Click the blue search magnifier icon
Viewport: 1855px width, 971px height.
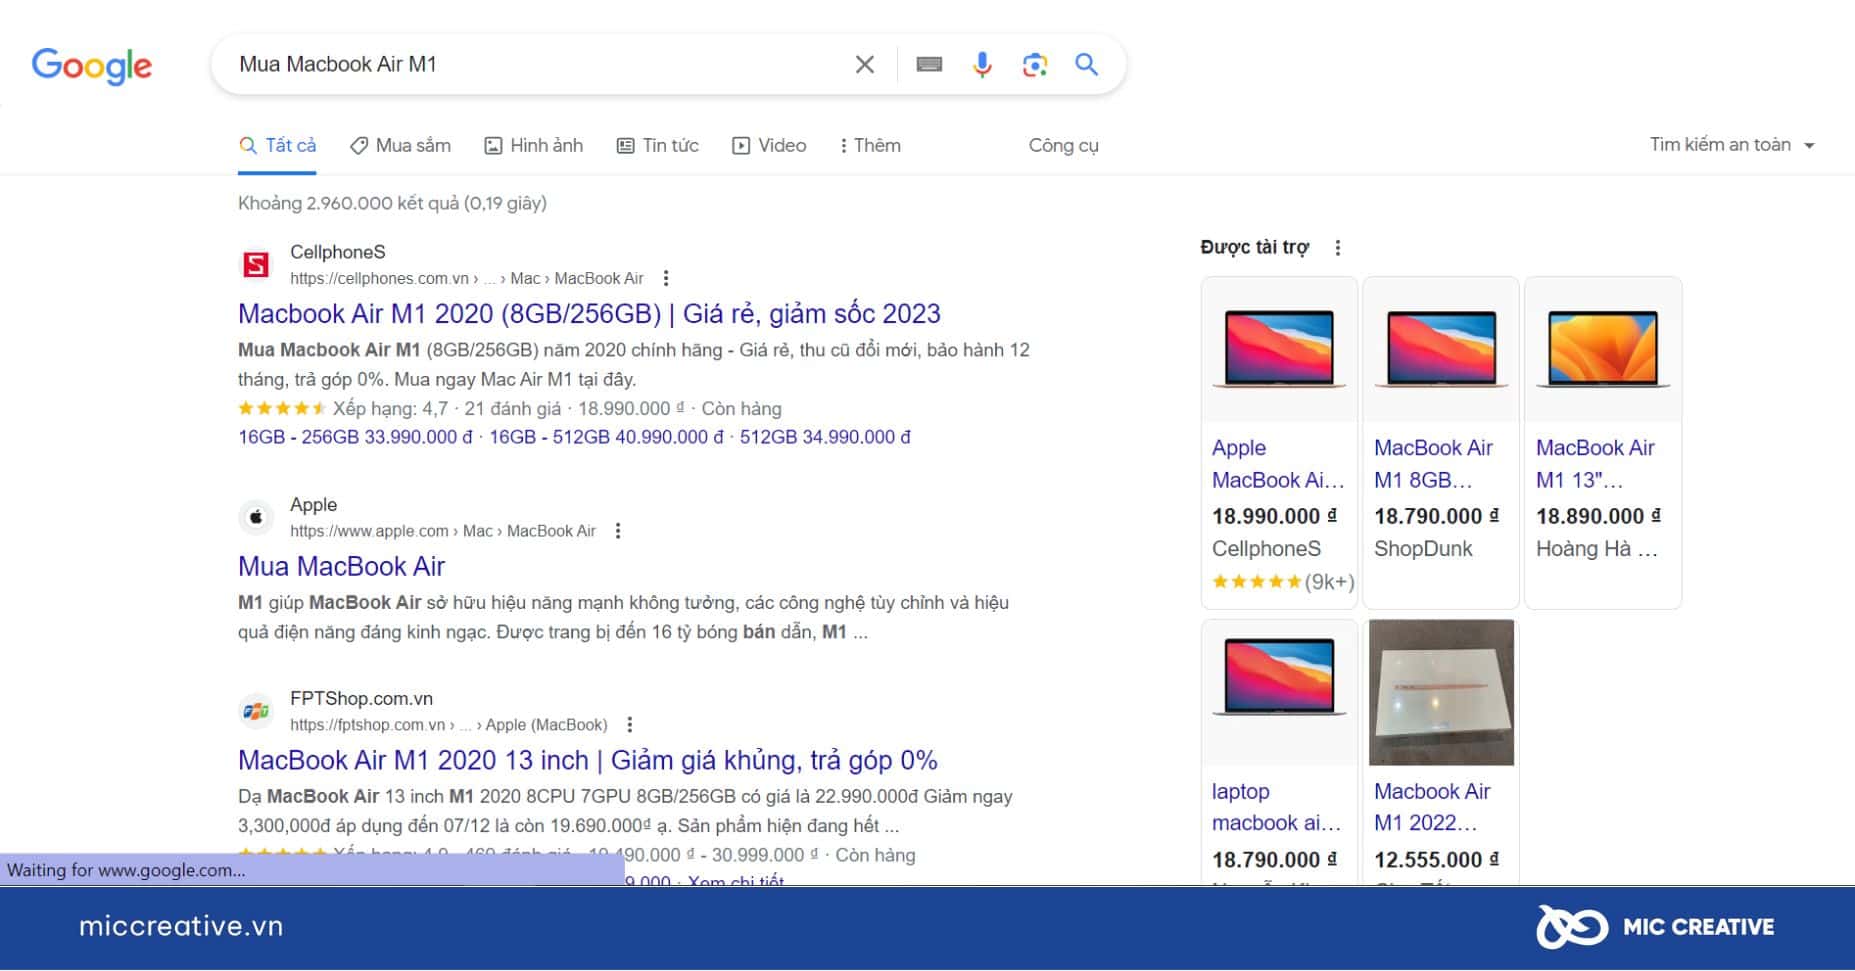tap(1086, 65)
